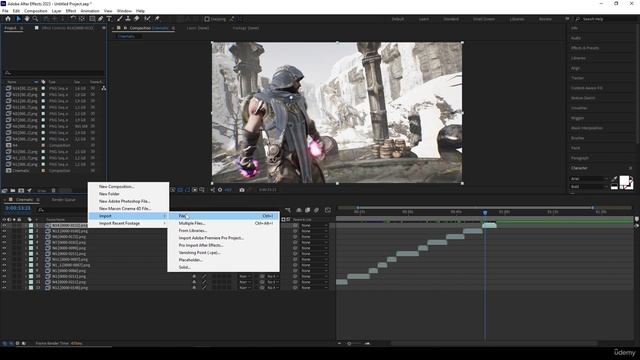Click the Hide Shy Layers icon in timeline header
Image resolution: width=640 pixels, height=360 pixels.
pyautogui.click(x=299, y=210)
